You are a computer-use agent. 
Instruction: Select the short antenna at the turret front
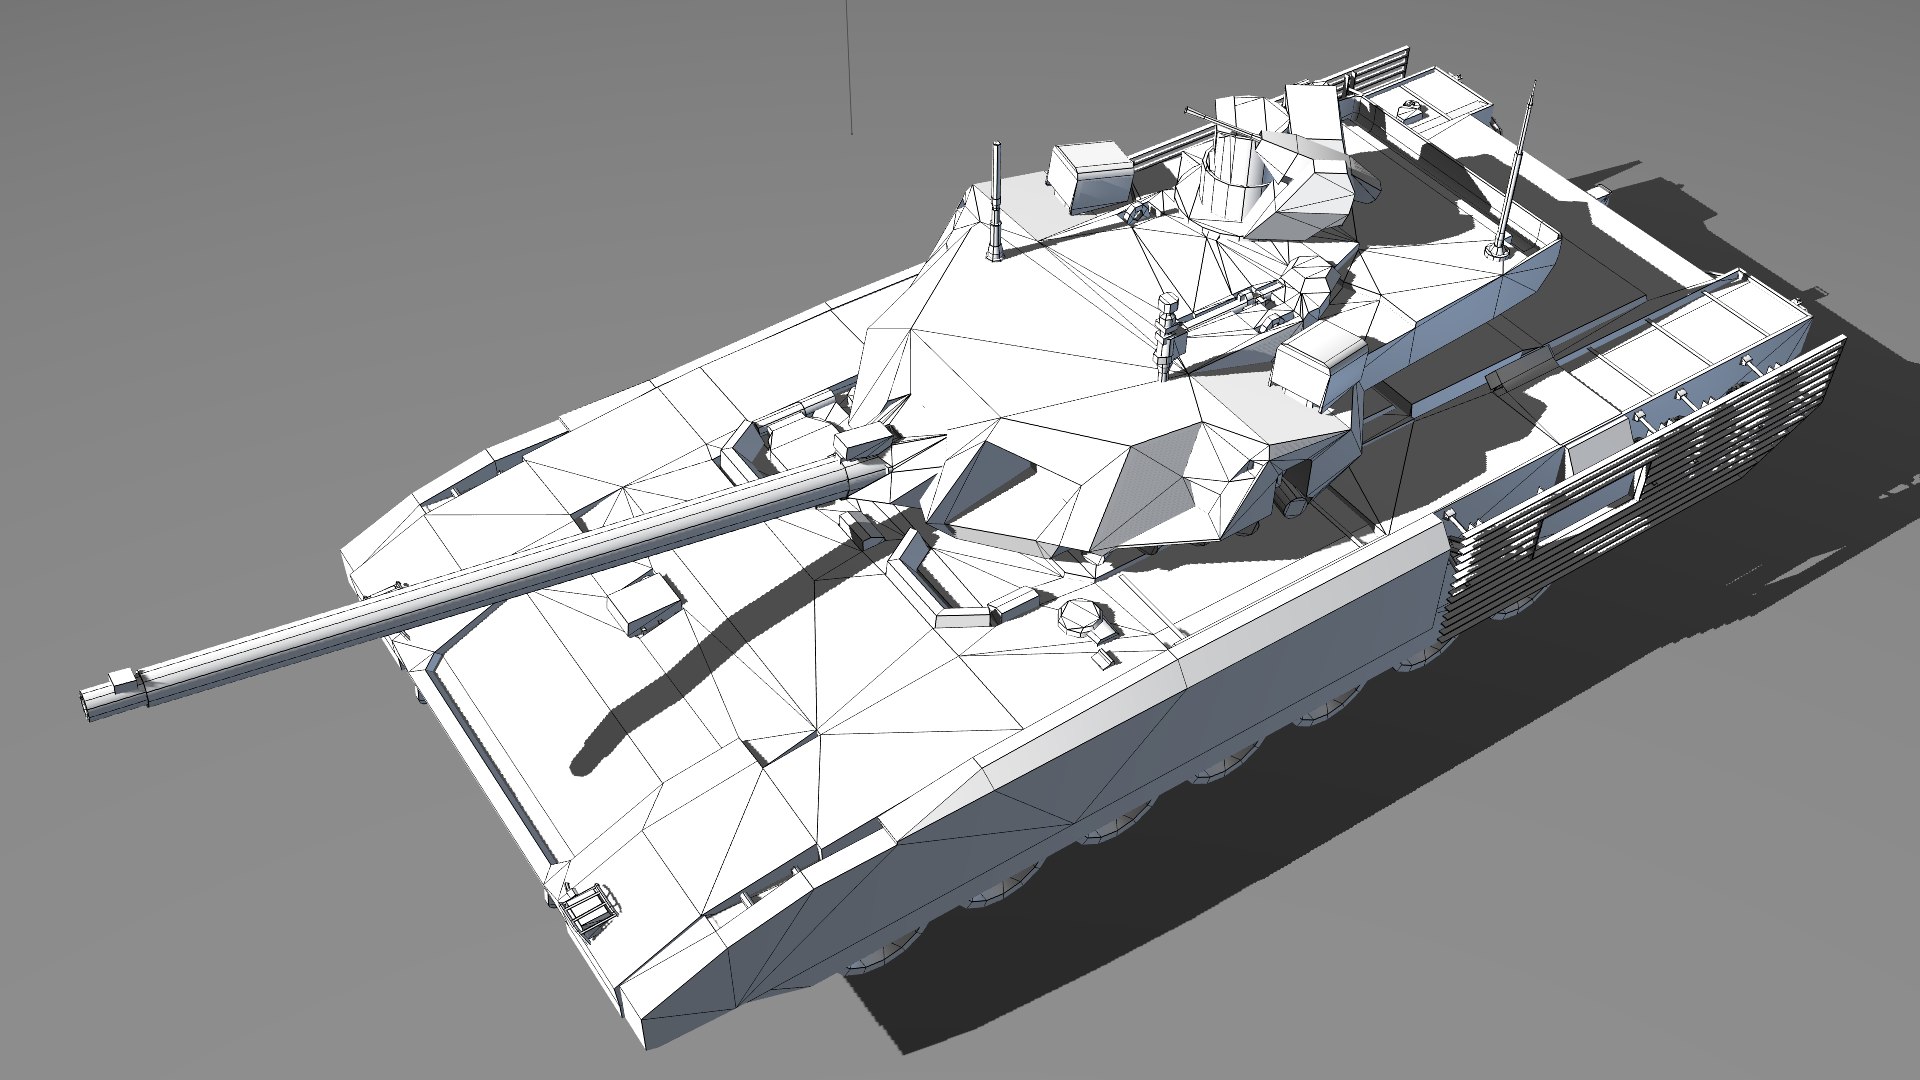click(995, 202)
